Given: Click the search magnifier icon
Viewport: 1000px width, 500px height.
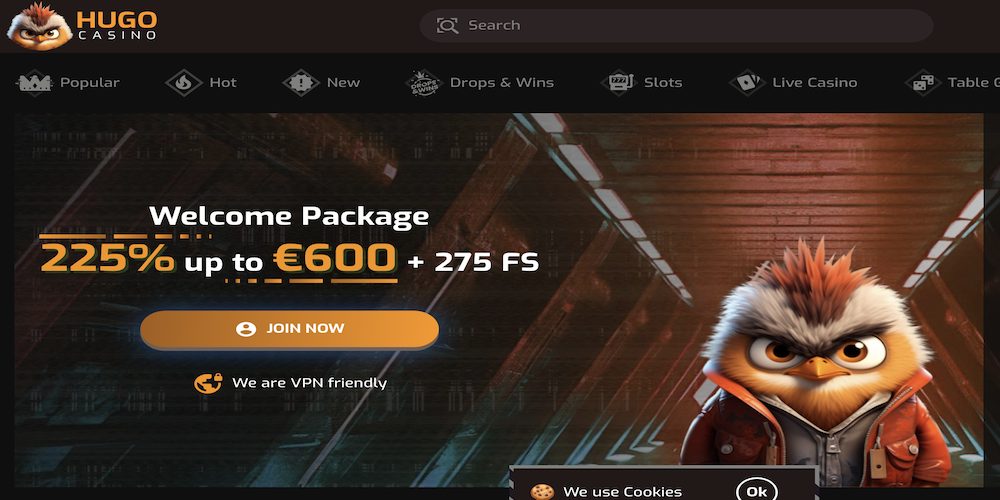Looking at the screenshot, I should tap(447, 26).
